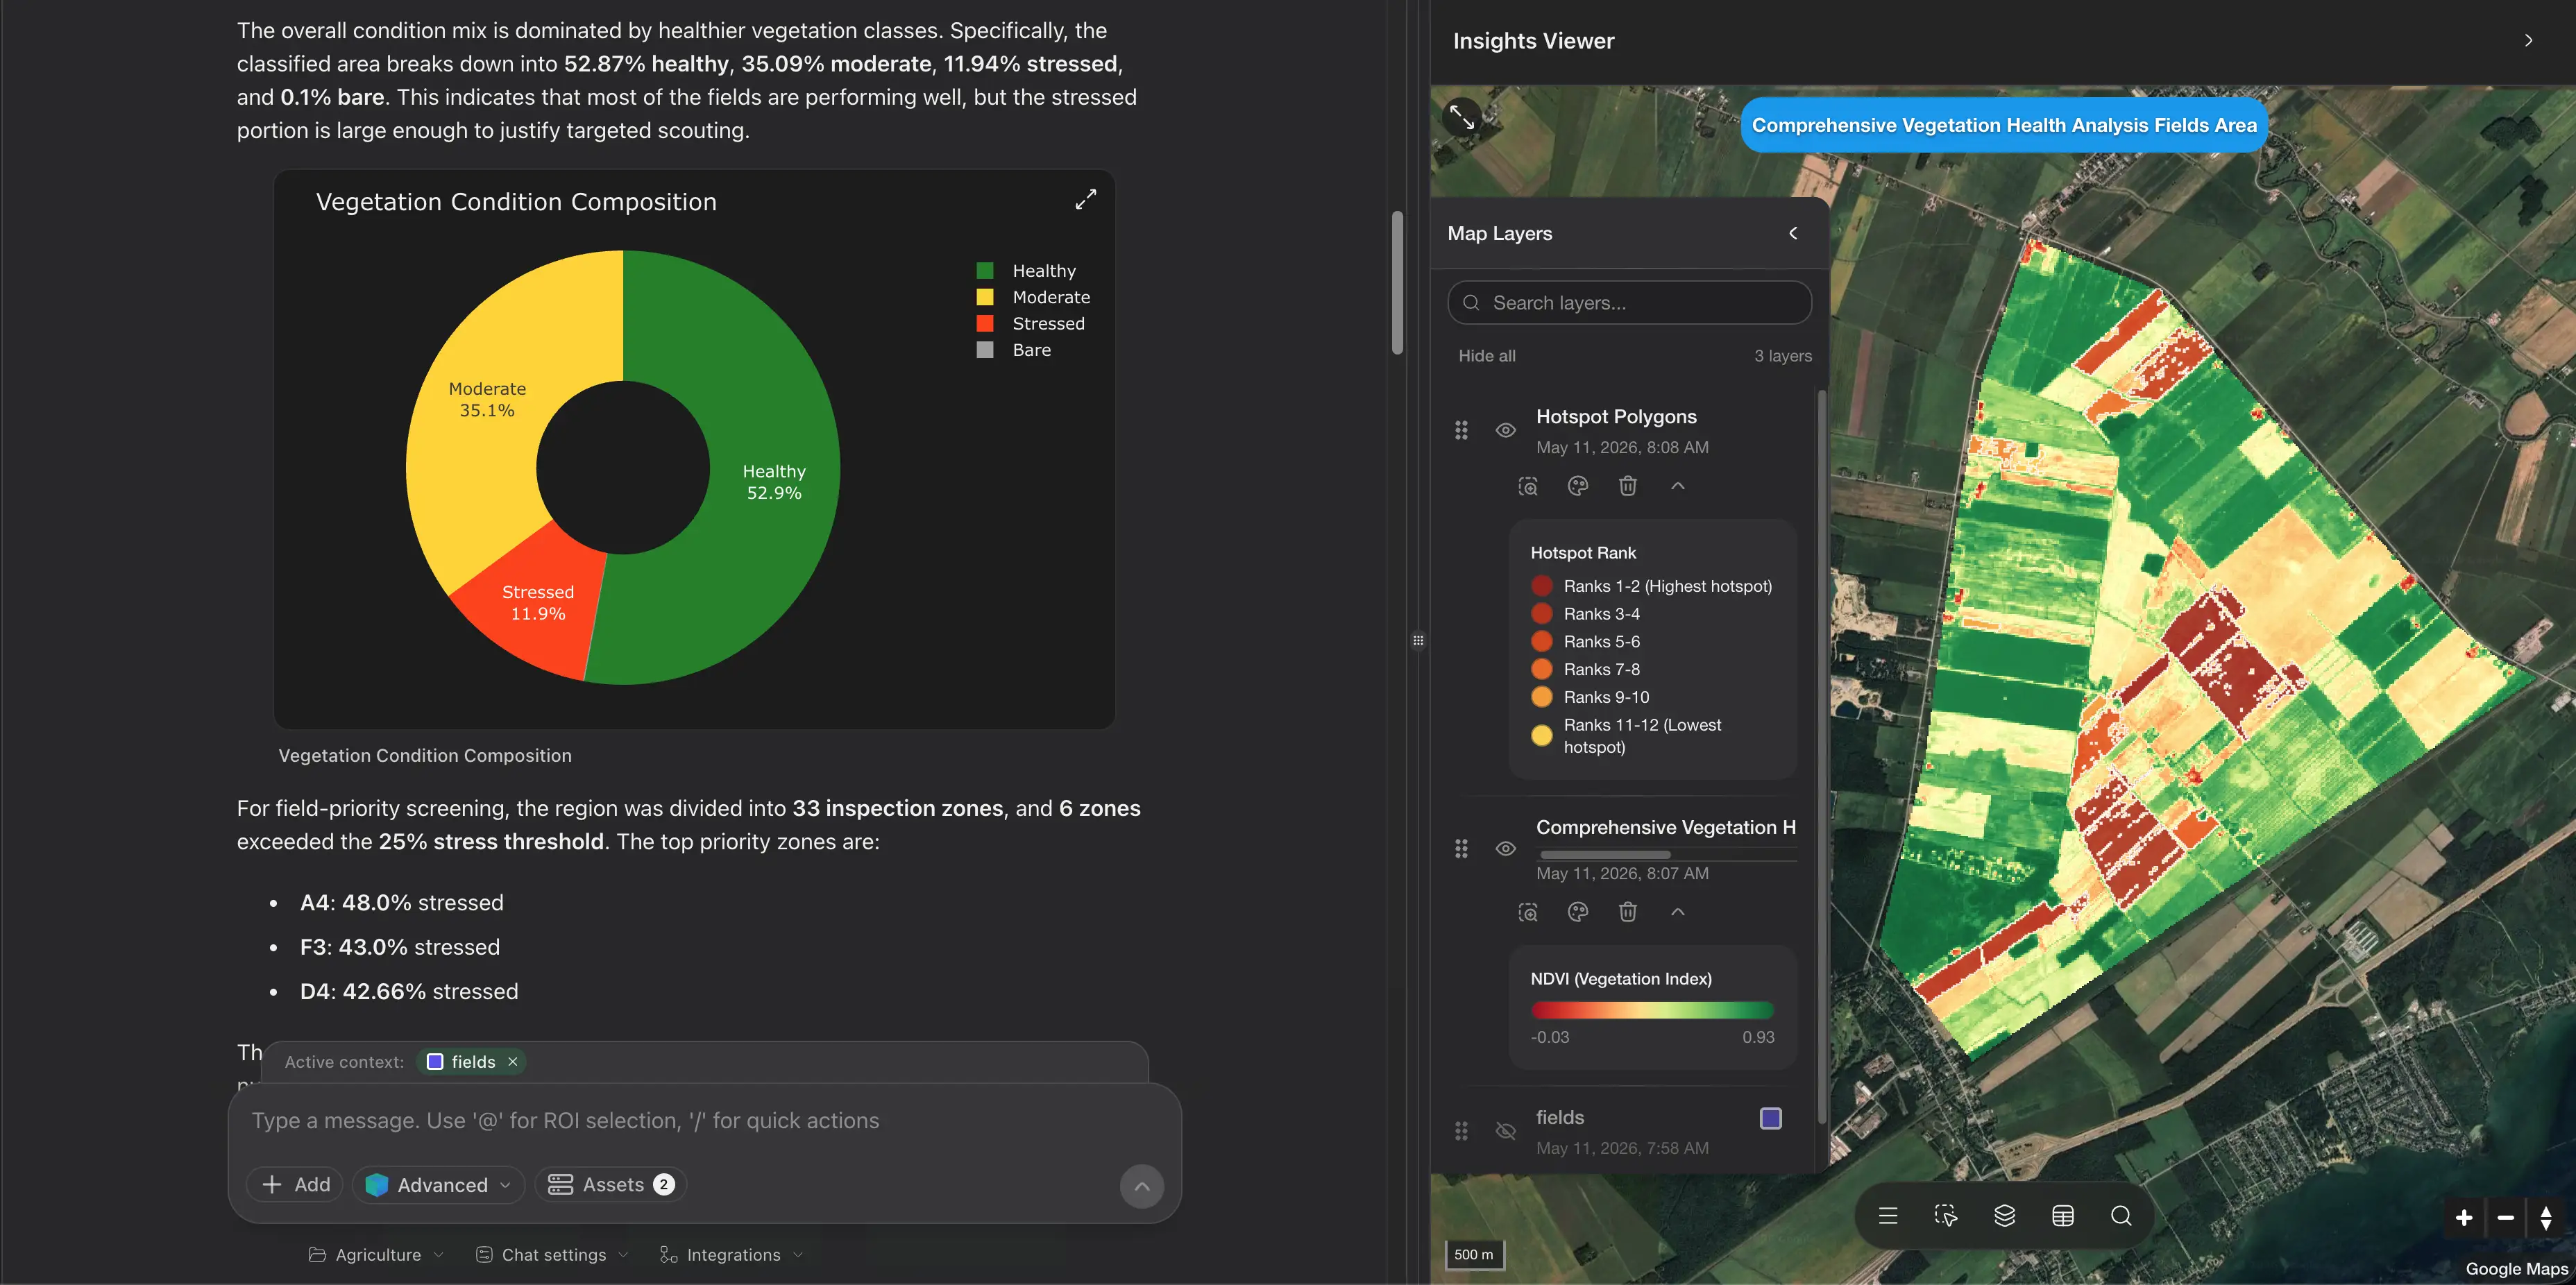Click the Ranks 5-6 legend entry
This screenshot has width=2576, height=1285.
(x=1586, y=642)
